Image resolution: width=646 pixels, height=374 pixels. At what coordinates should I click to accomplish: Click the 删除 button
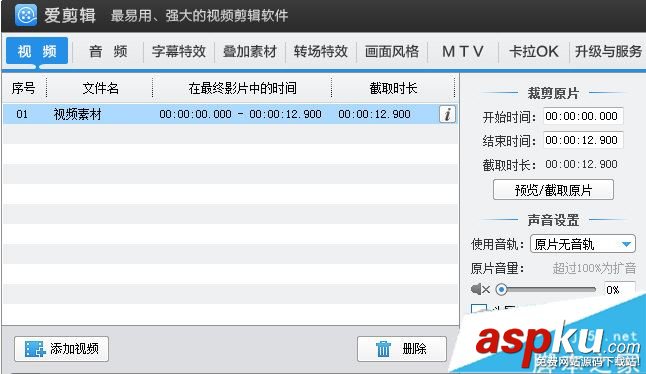402,349
